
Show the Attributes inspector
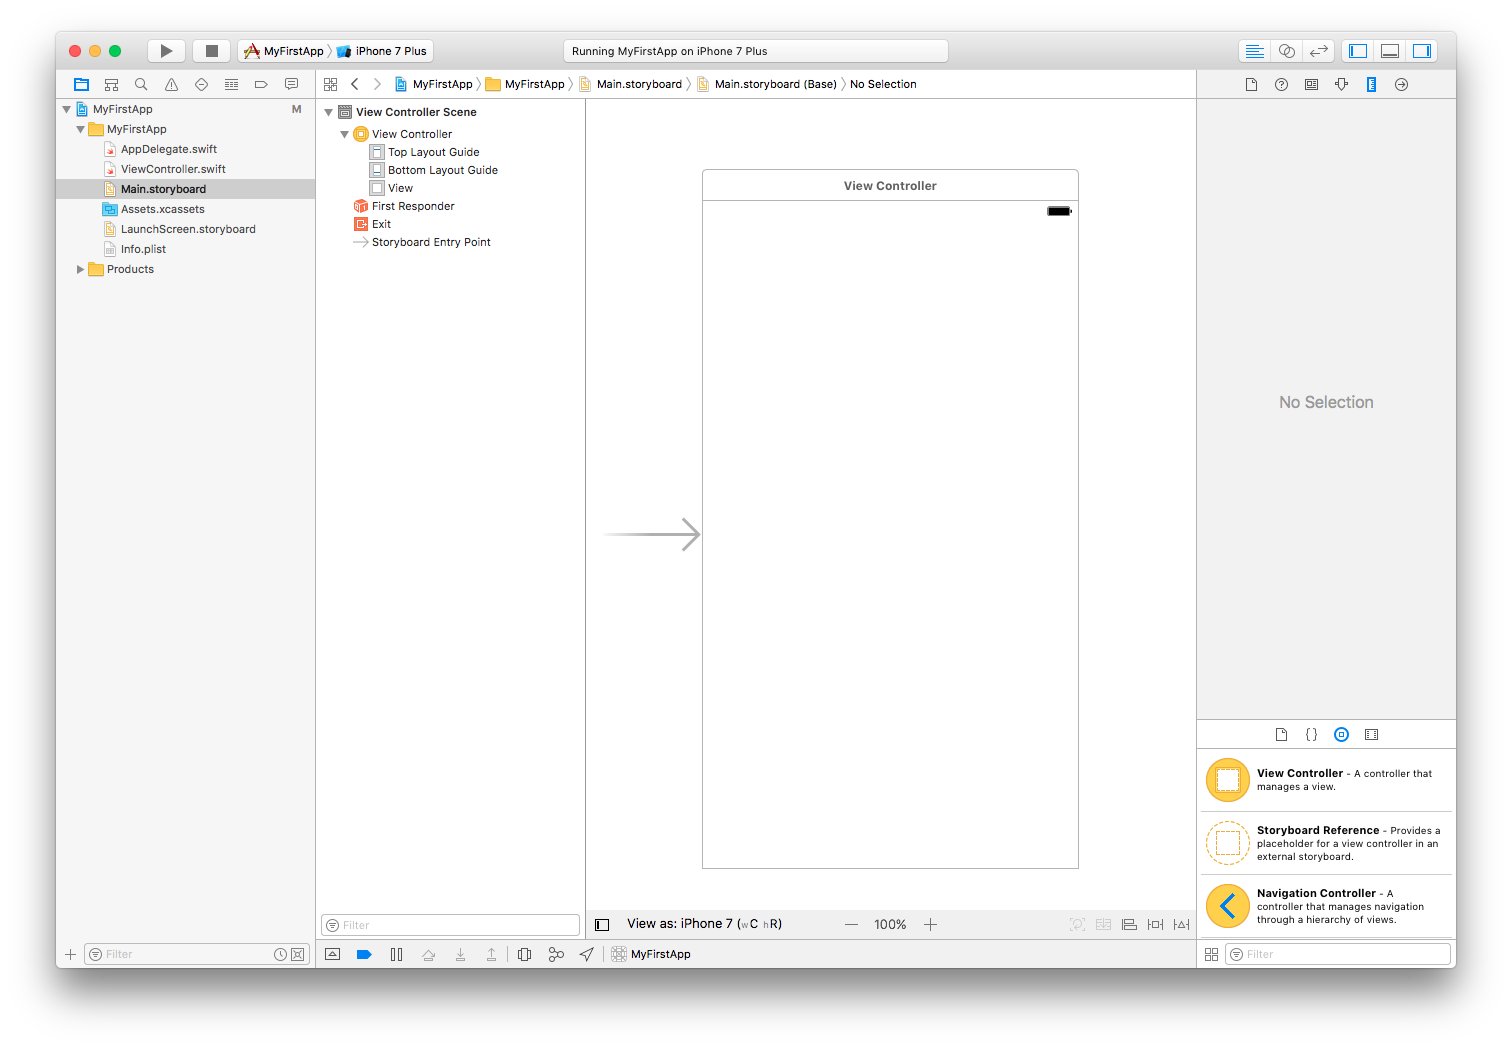(x=1341, y=84)
